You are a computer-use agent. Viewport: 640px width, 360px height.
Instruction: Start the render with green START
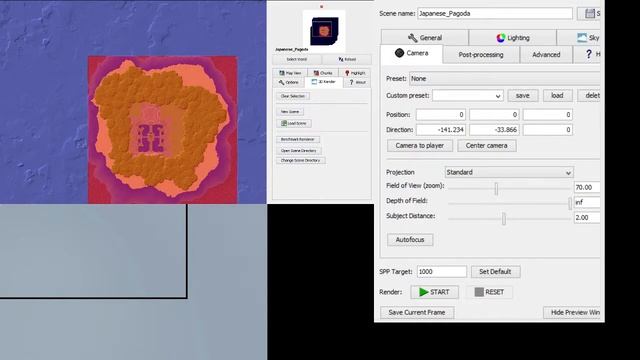point(434,292)
